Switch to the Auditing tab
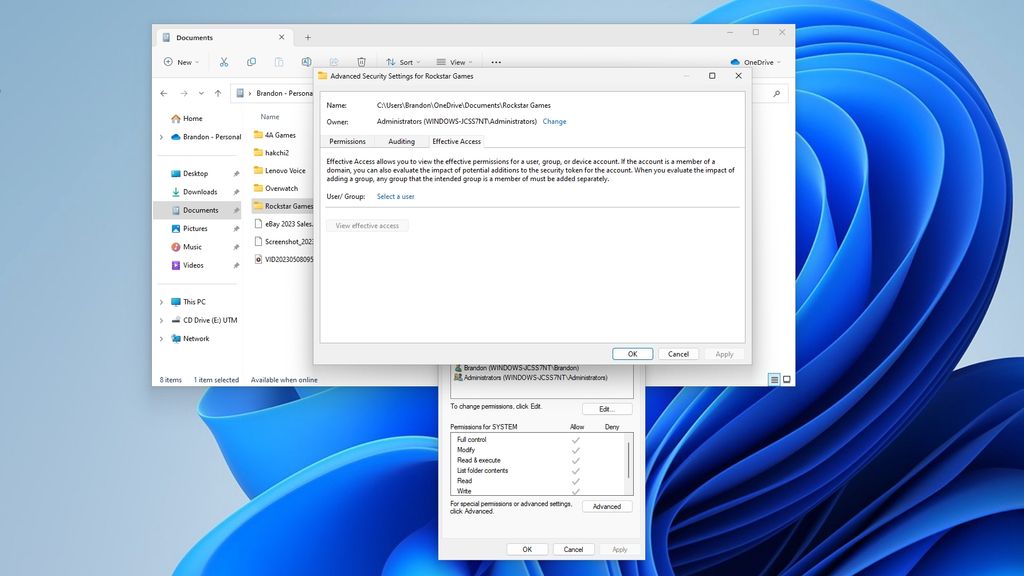The width and height of the screenshot is (1024, 576). (402, 141)
